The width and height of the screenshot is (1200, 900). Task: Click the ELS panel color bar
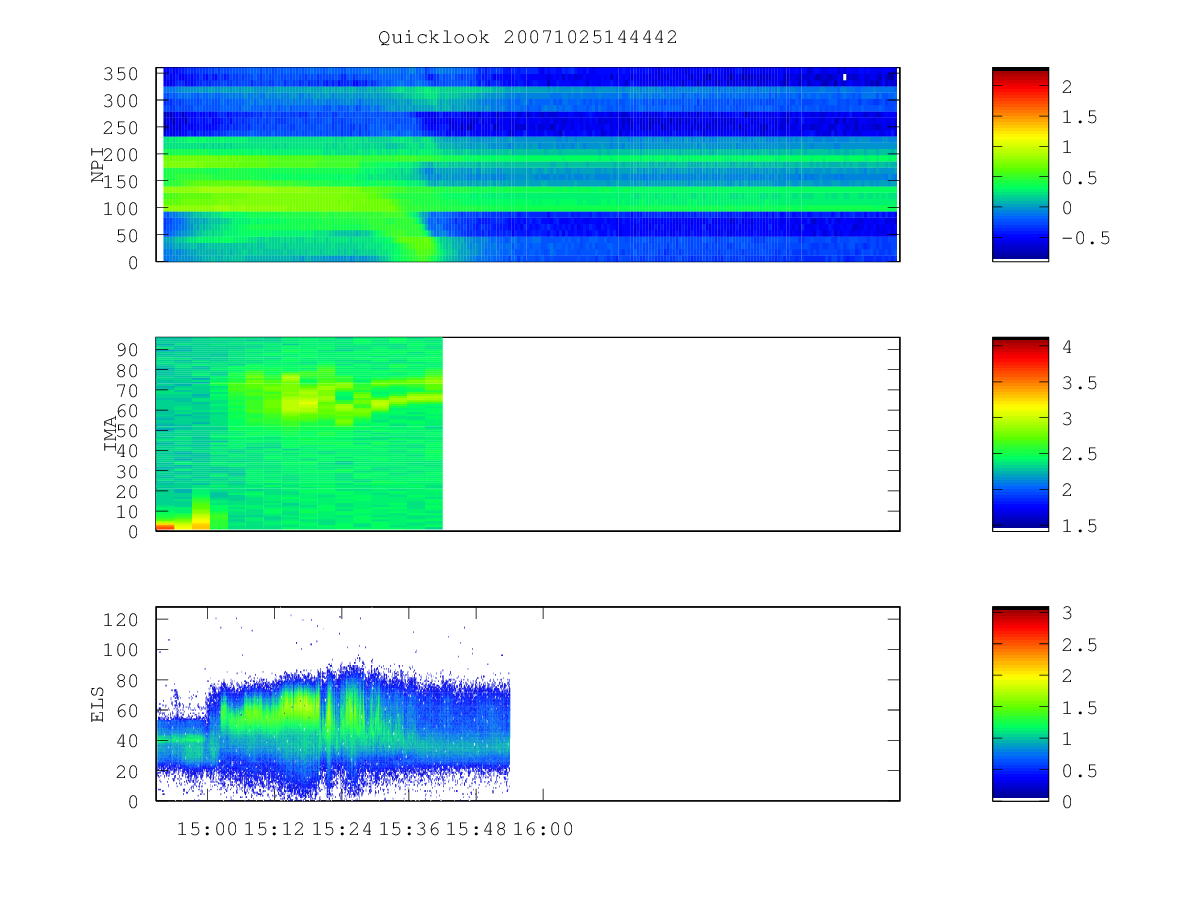click(x=1020, y=703)
